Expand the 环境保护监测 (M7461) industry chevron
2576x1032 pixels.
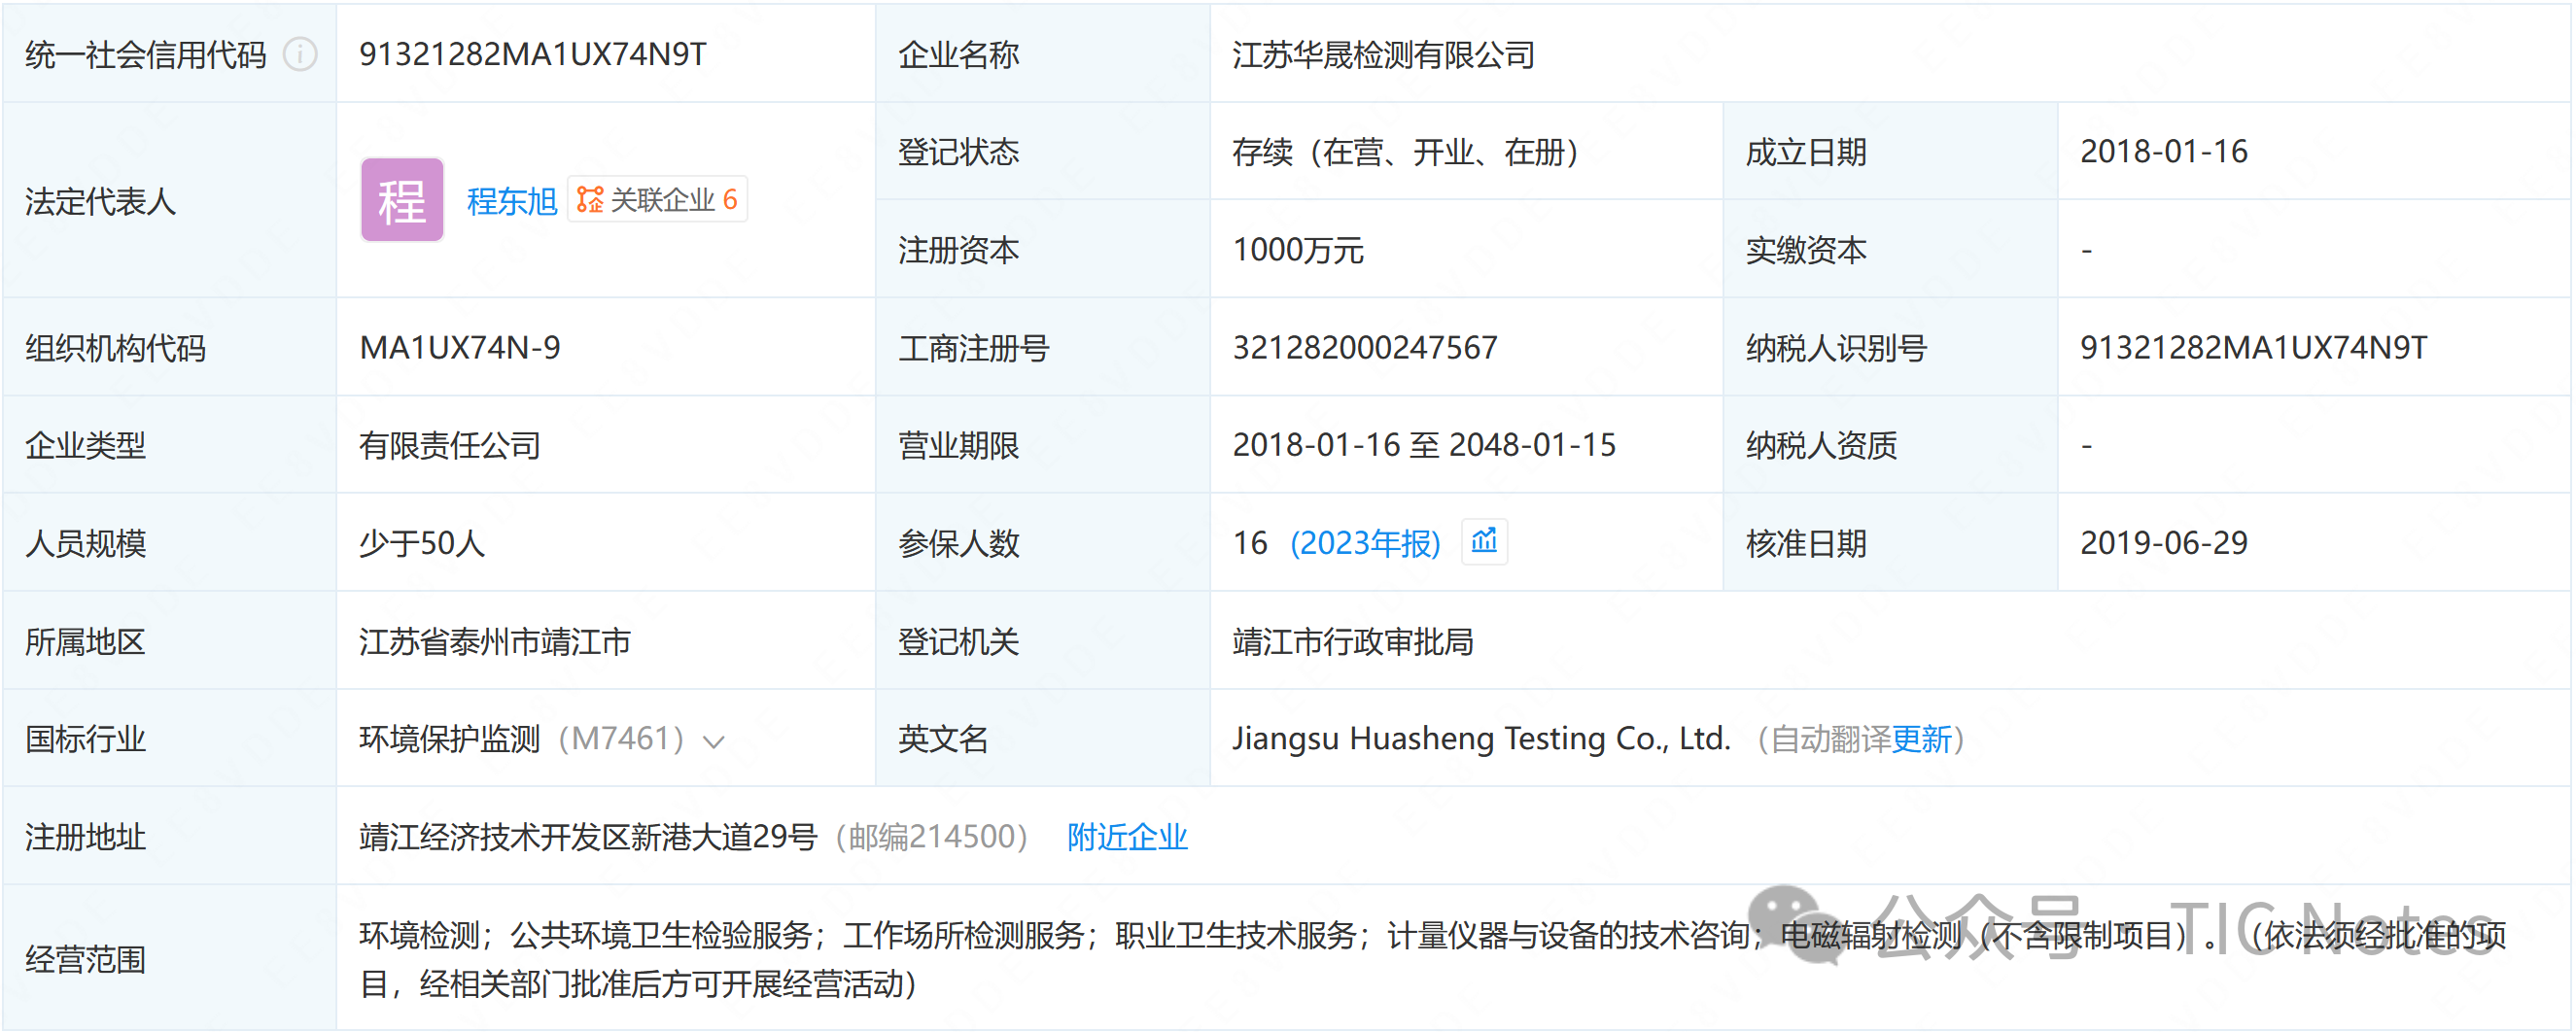point(713,742)
